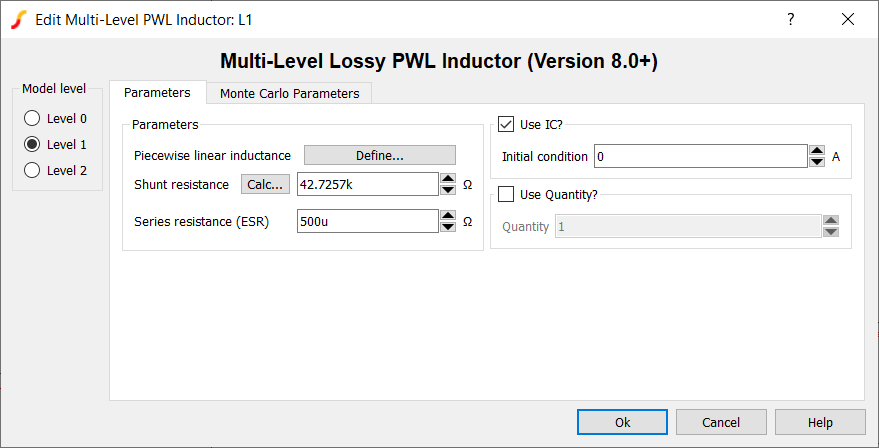Click the SIMetrix app icon in title bar

[x=18, y=19]
